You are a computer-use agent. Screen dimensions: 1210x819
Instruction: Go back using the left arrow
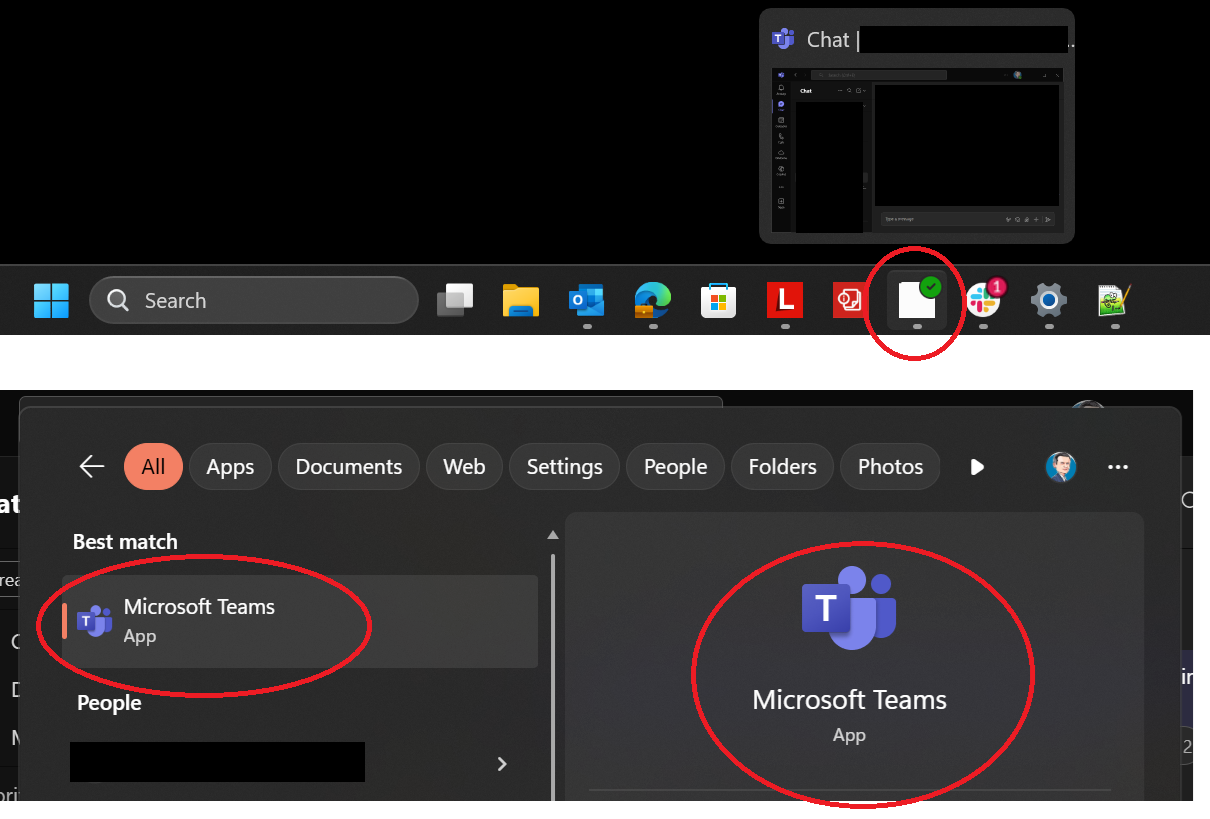[91, 466]
